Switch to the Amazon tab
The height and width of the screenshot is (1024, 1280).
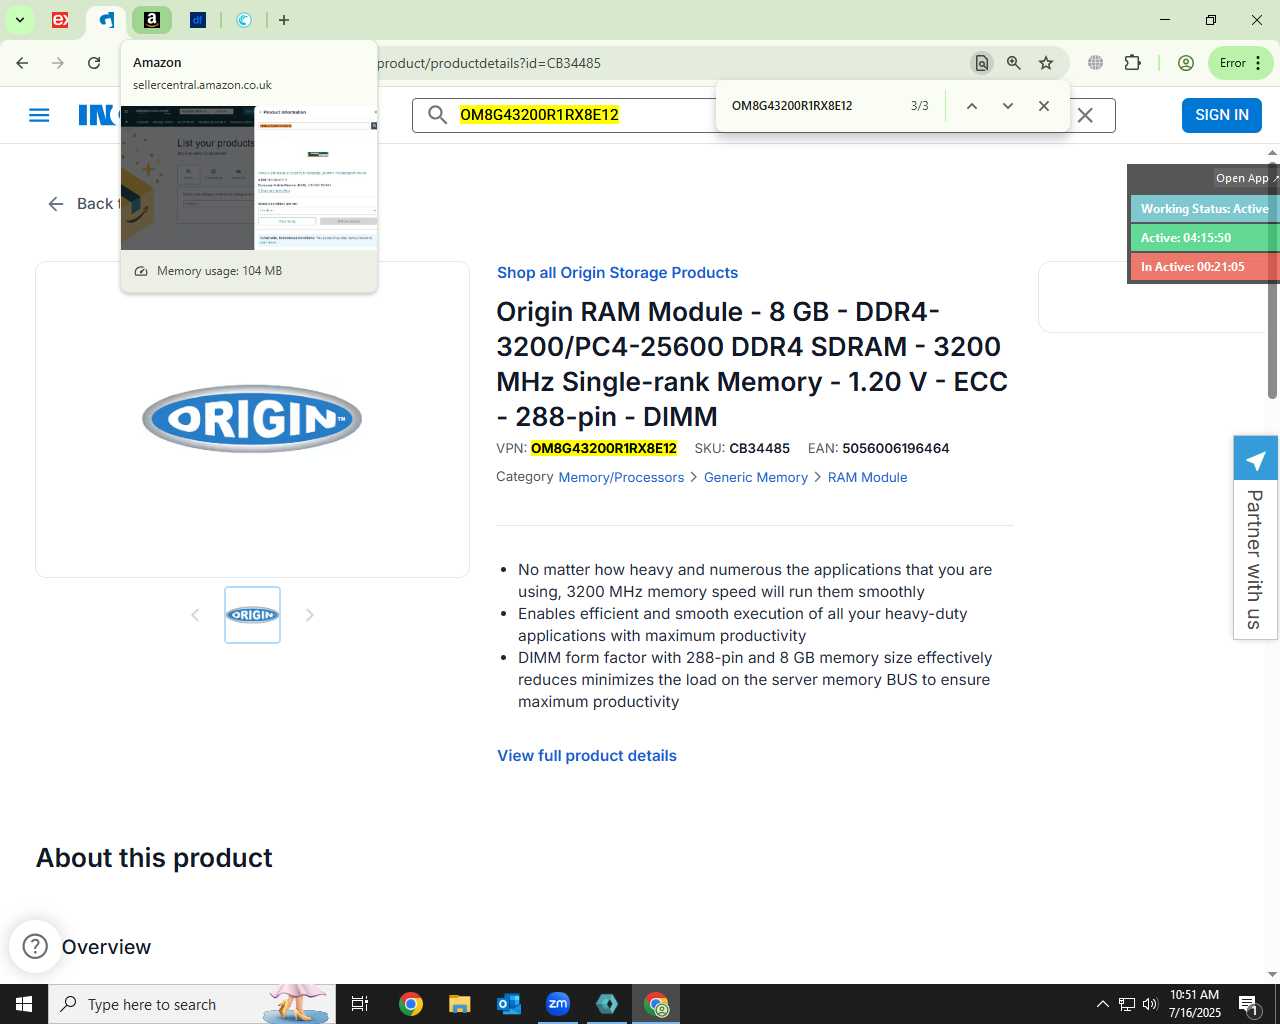click(x=152, y=20)
